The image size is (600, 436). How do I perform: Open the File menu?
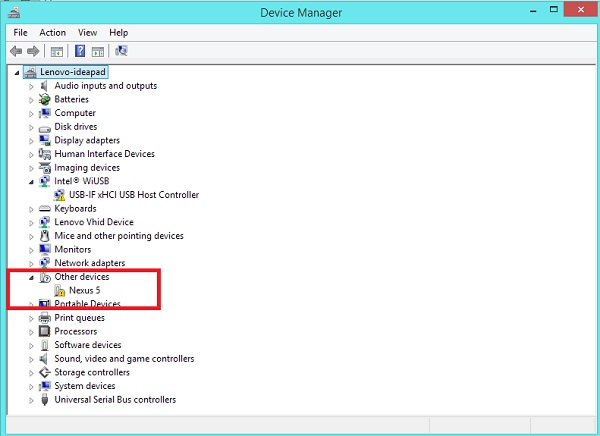click(21, 32)
